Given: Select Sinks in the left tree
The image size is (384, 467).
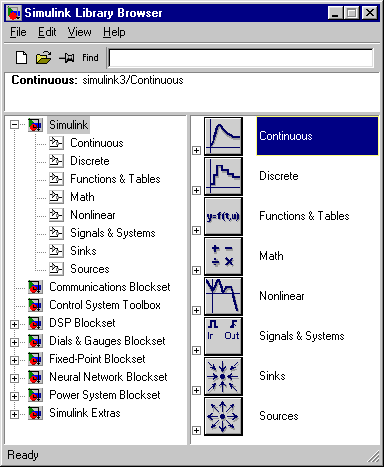Looking at the screenshot, I should click(x=83, y=251).
